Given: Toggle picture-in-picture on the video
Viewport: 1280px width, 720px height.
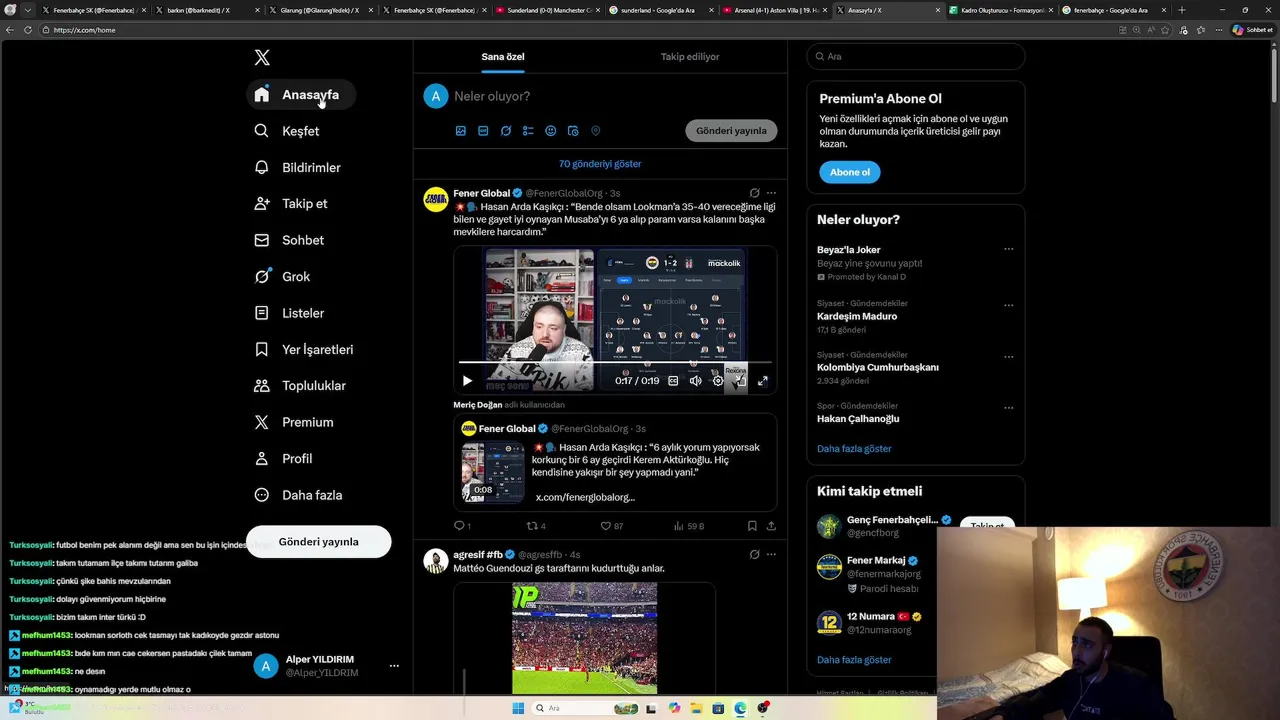Looking at the screenshot, I should pyautogui.click(x=740, y=381).
